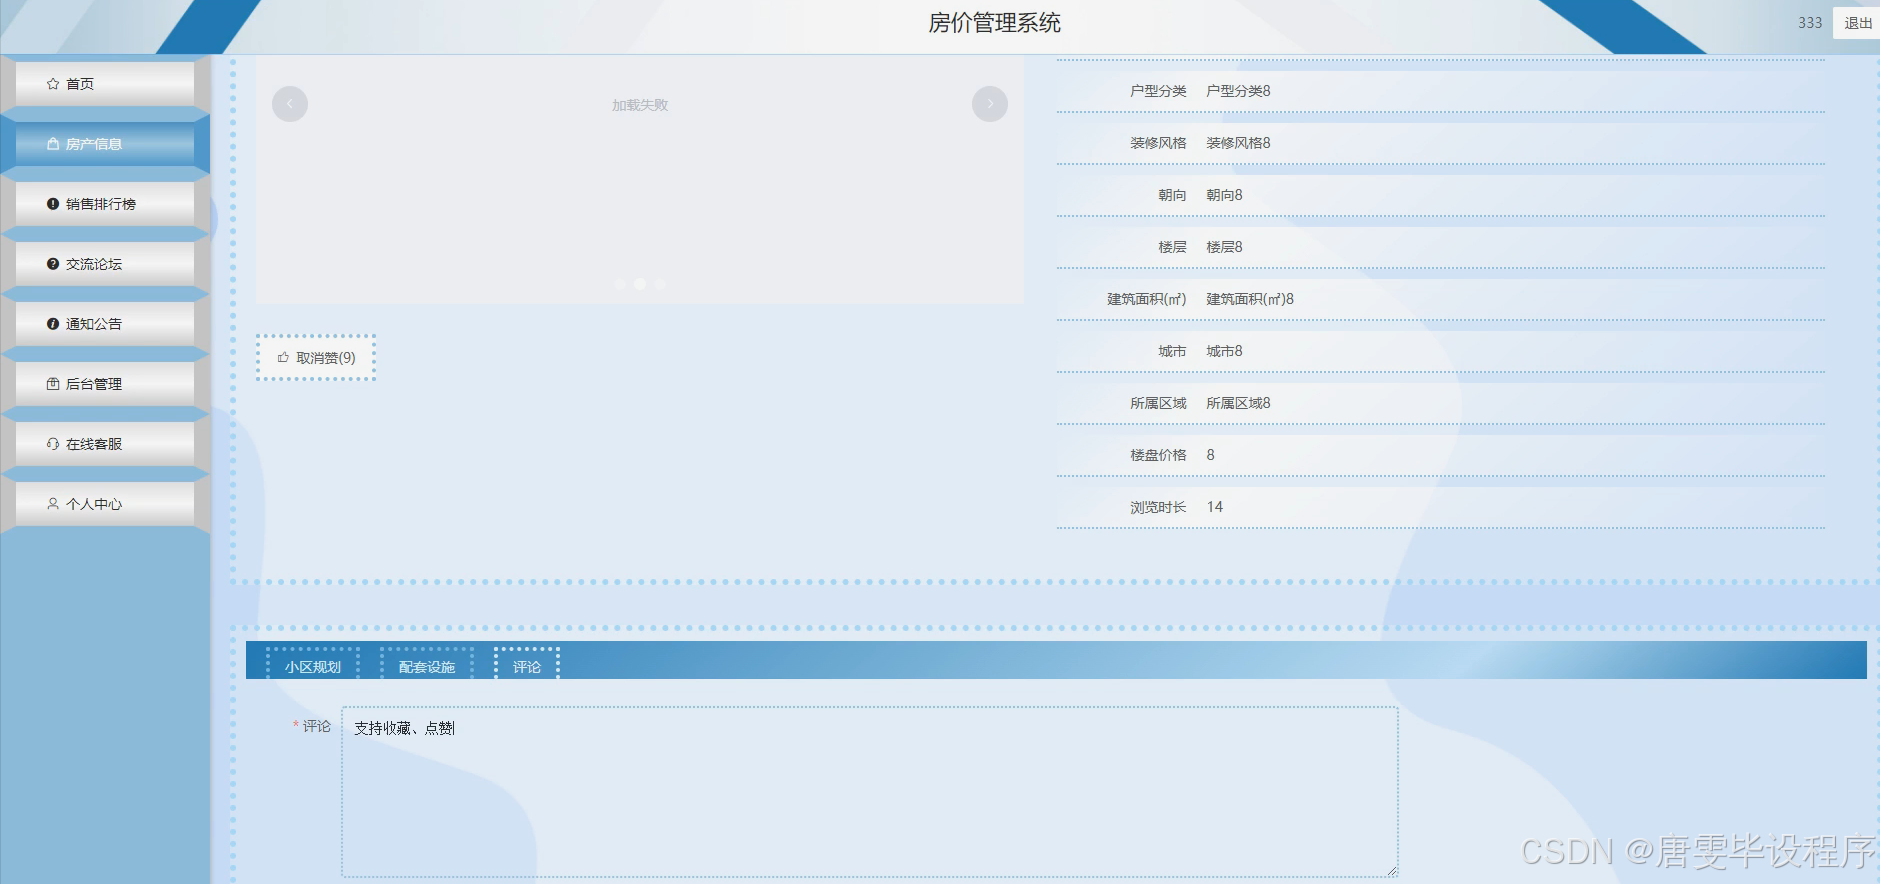Click value 楼层8
This screenshot has height=884, width=1880.
tap(1224, 247)
